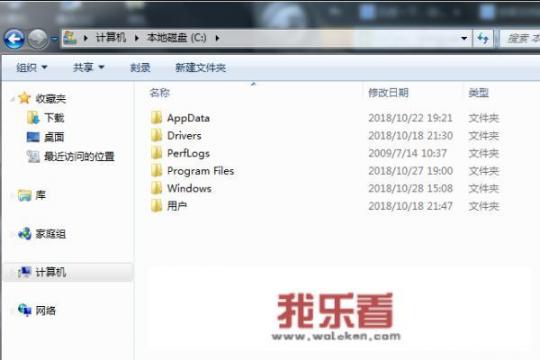Click the 下载 folder icon in sidebar
The image size is (540, 360).
tap(33, 118)
